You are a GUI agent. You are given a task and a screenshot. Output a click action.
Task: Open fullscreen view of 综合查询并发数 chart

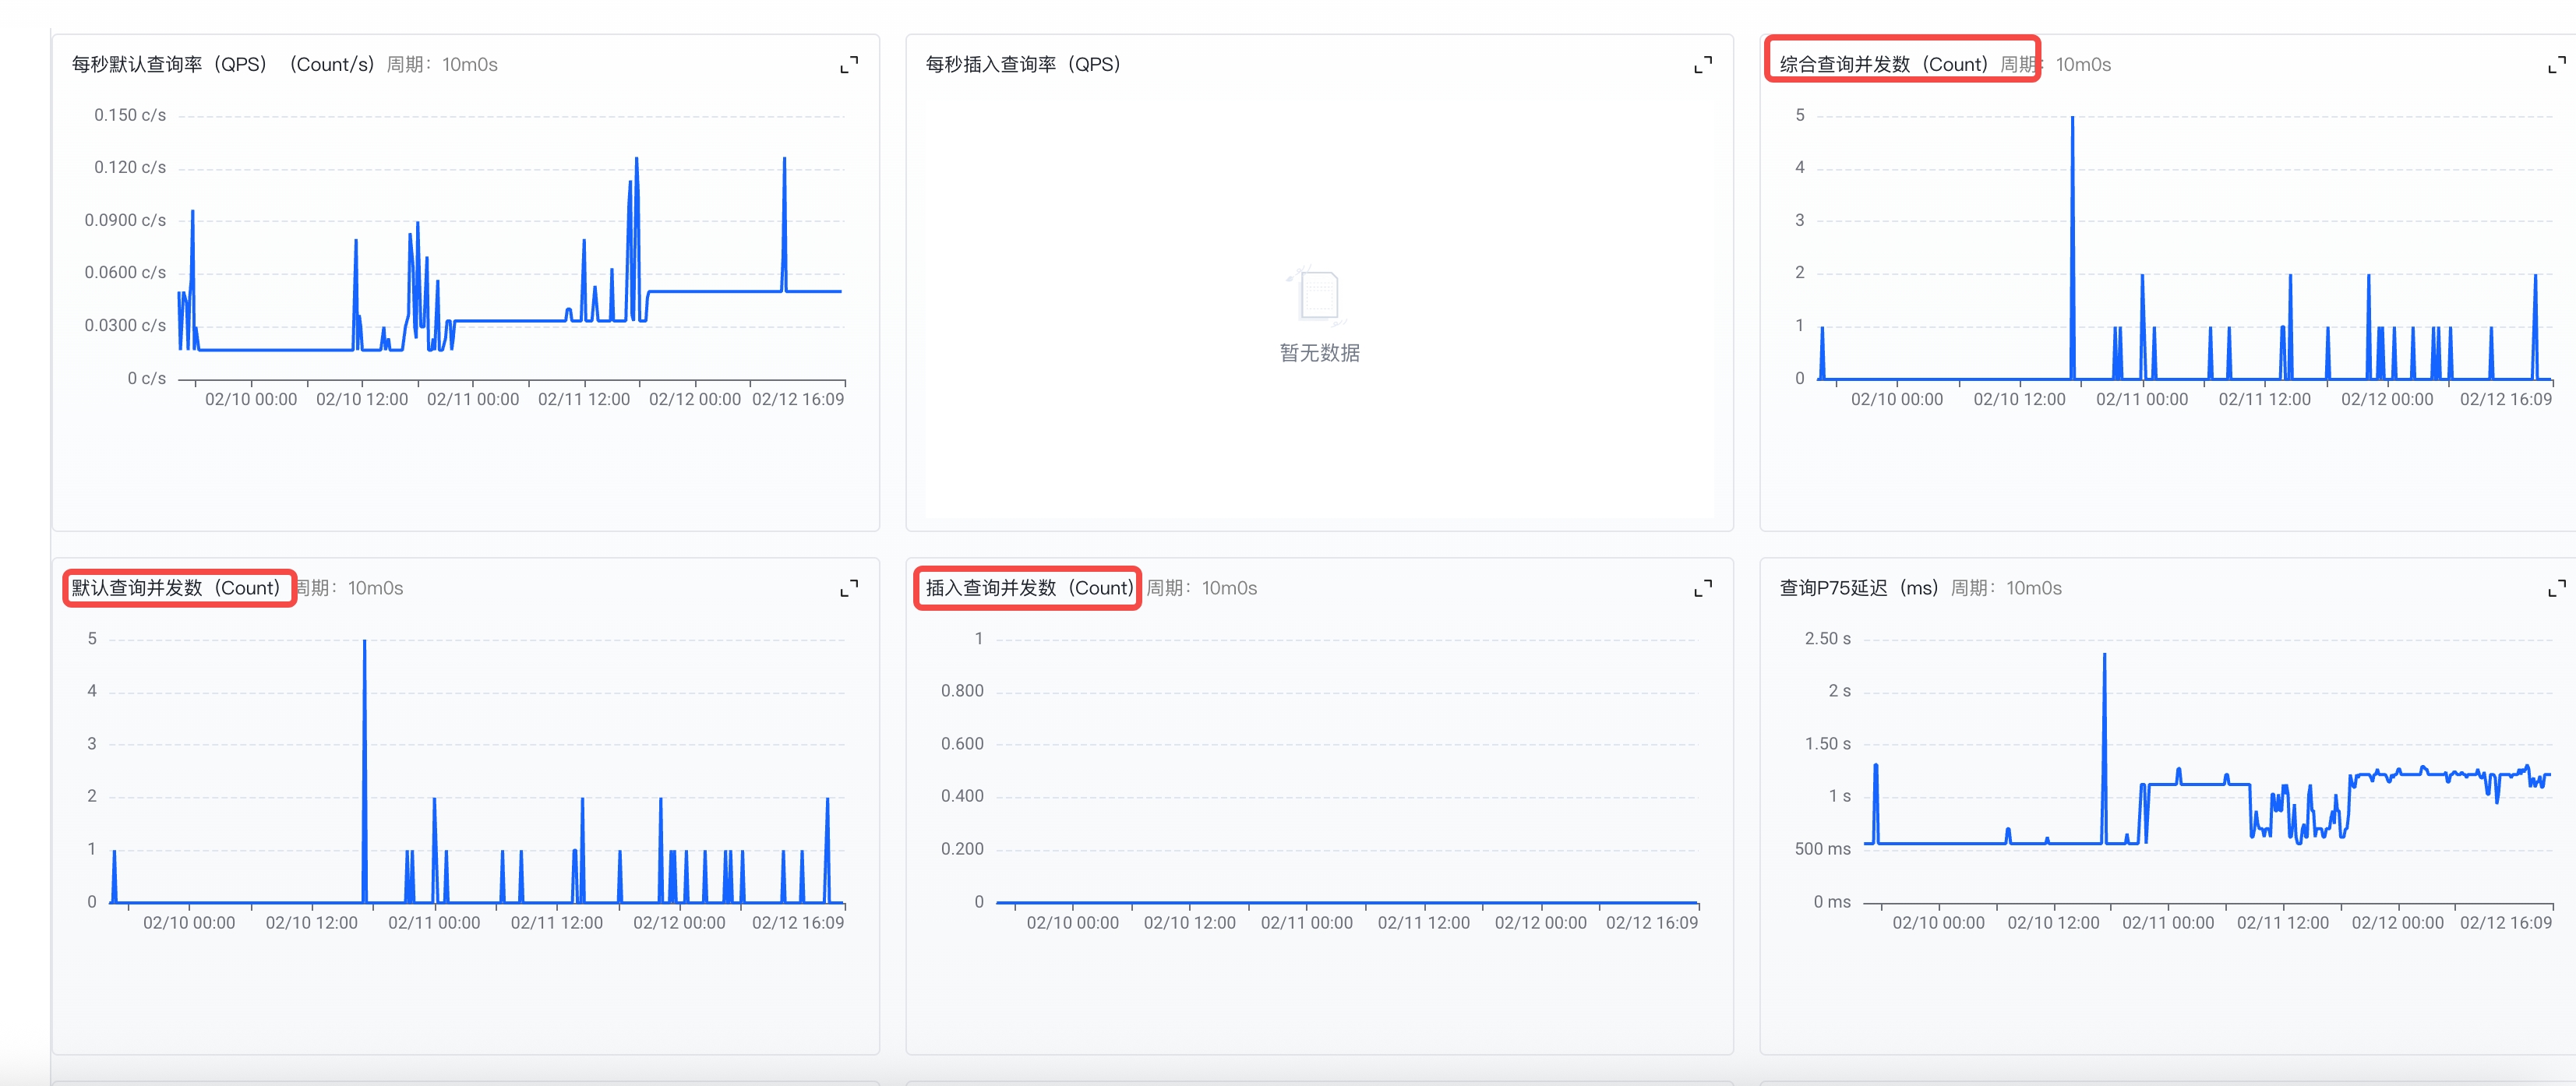click(x=2557, y=65)
